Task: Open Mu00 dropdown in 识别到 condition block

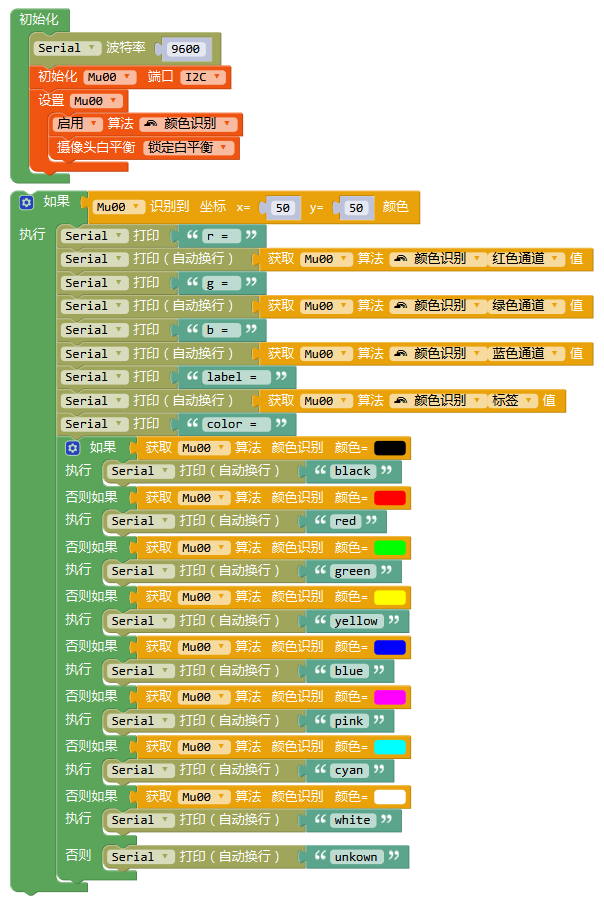Action: click(119, 207)
